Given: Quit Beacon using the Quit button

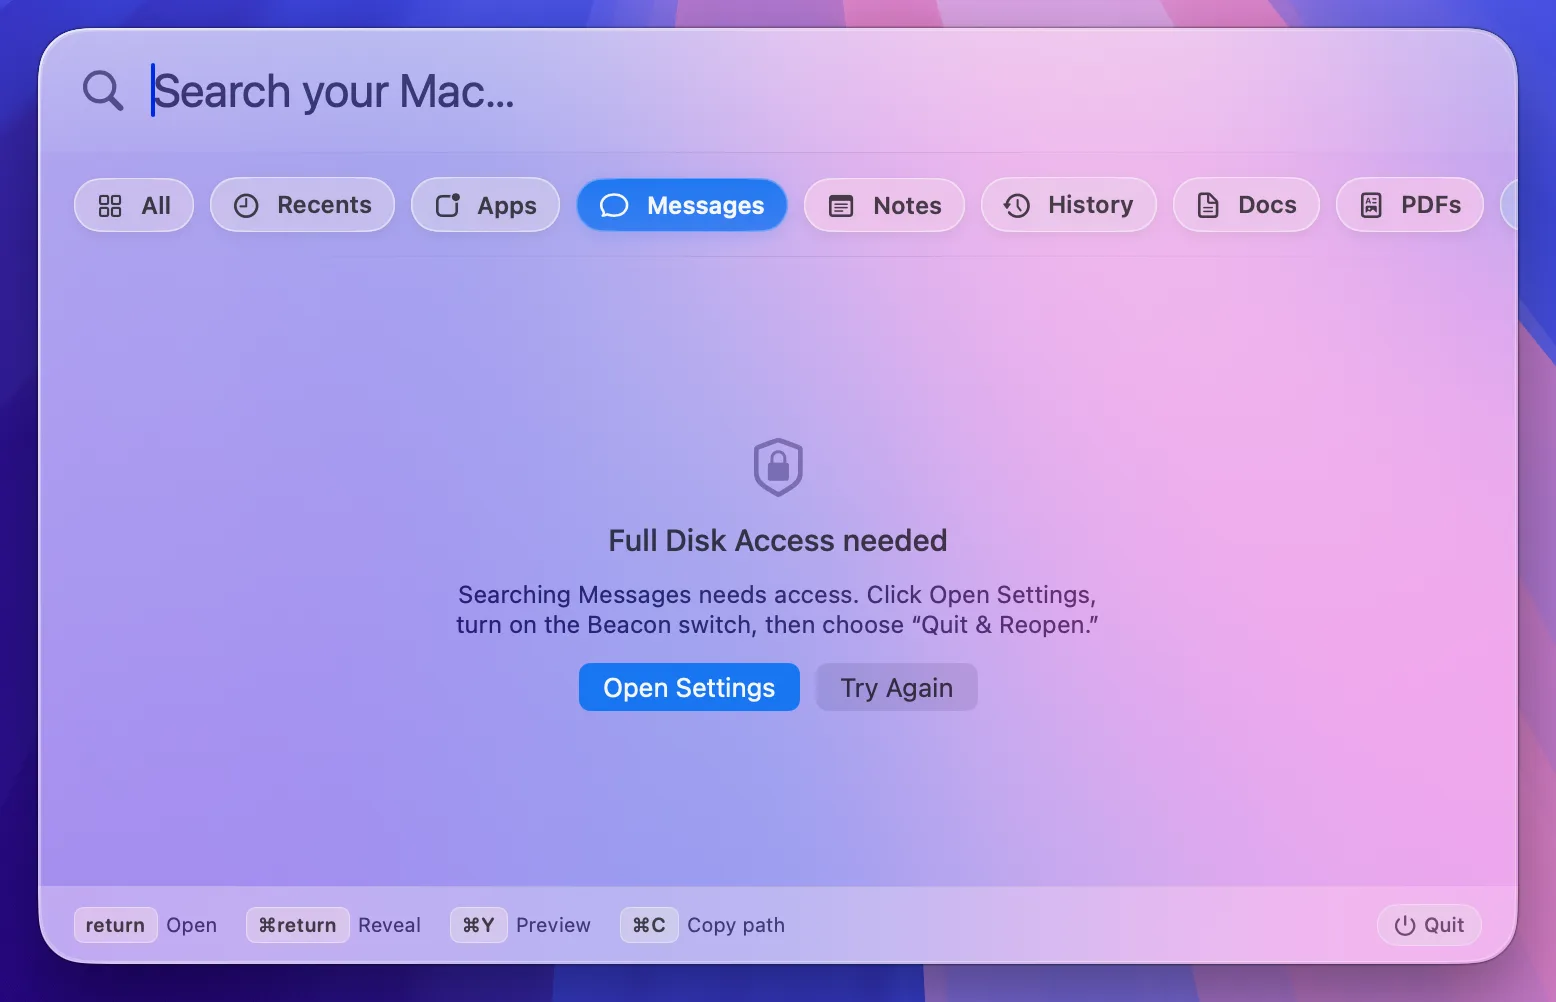Looking at the screenshot, I should coord(1429,925).
